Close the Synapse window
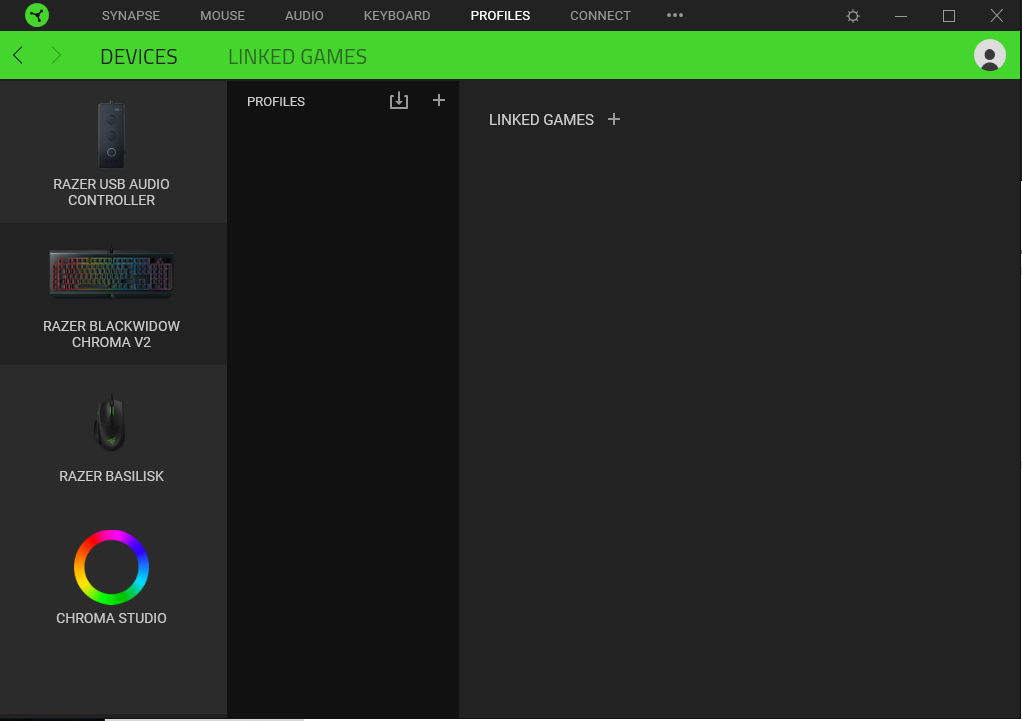The height and width of the screenshot is (721, 1022). pos(997,16)
